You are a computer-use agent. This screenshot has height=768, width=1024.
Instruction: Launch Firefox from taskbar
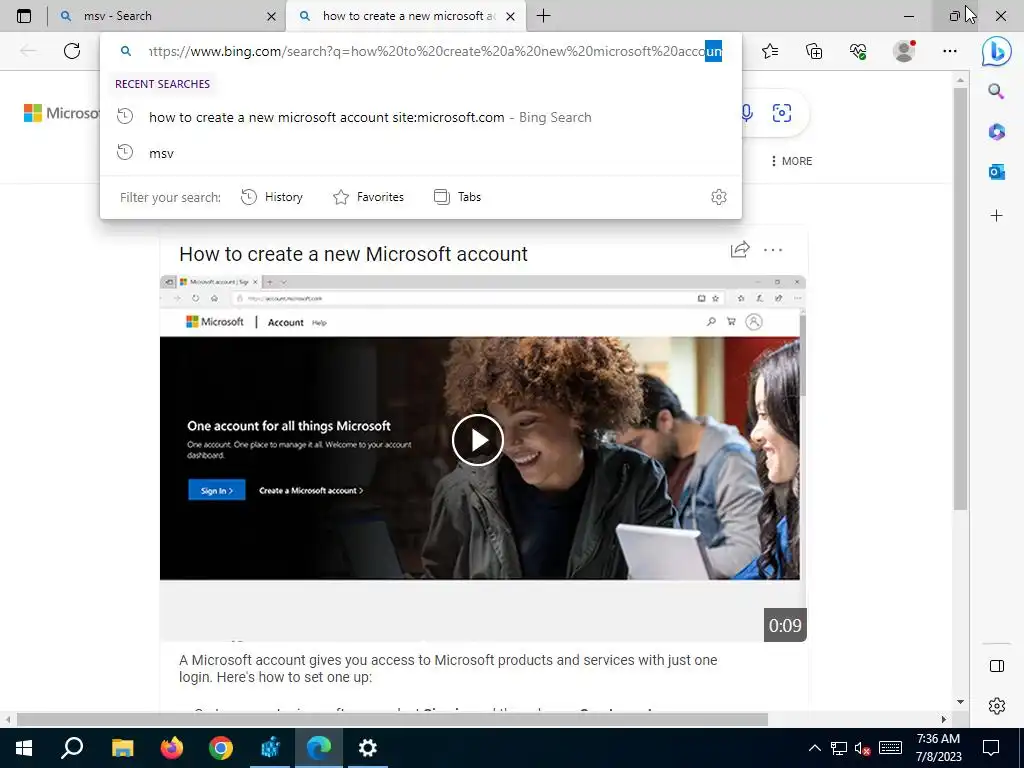172,748
